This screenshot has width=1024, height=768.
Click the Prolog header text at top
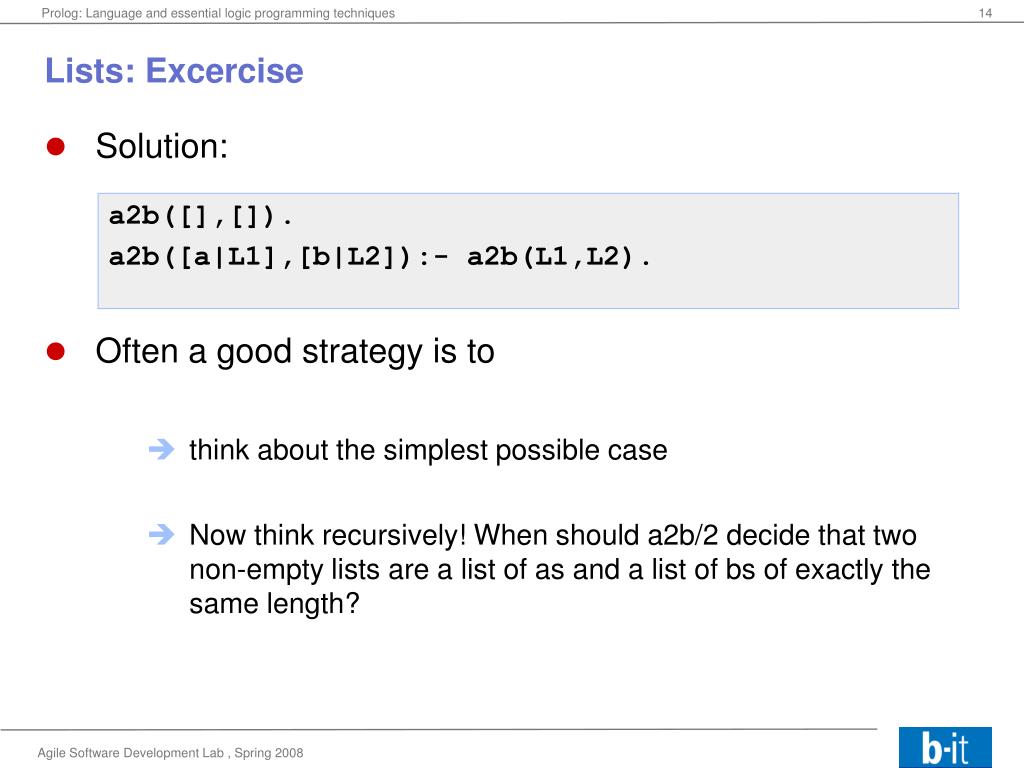[218, 13]
